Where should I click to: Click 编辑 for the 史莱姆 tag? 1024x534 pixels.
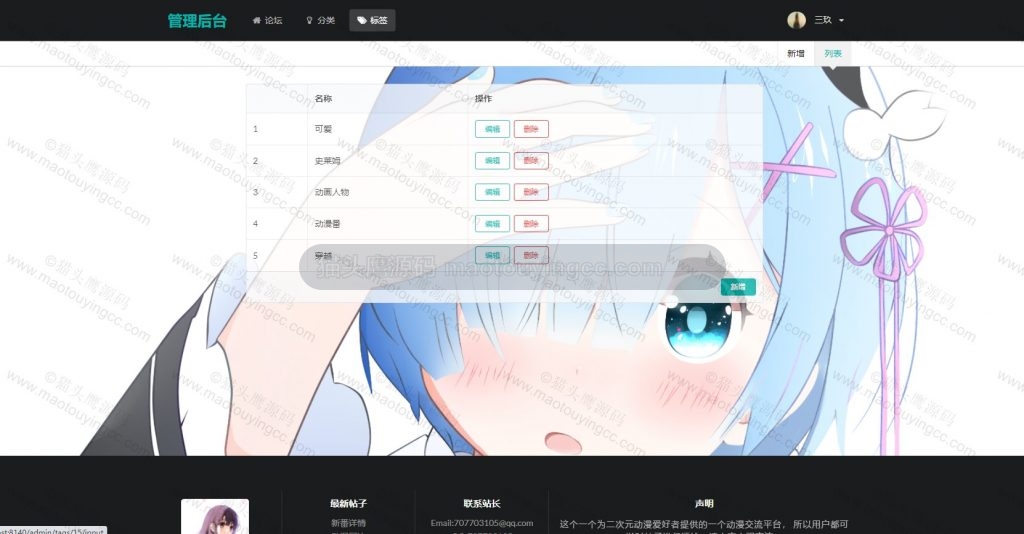point(492,161)
